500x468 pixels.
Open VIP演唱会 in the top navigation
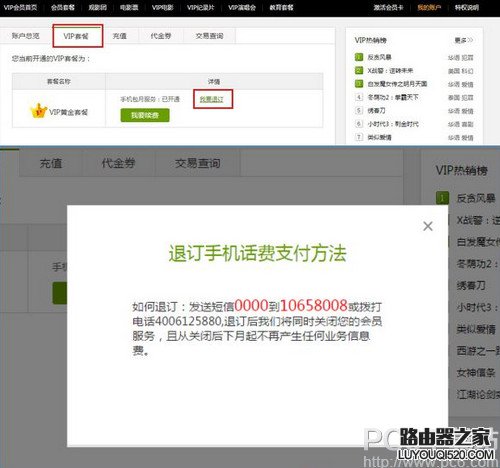point(242,7)
